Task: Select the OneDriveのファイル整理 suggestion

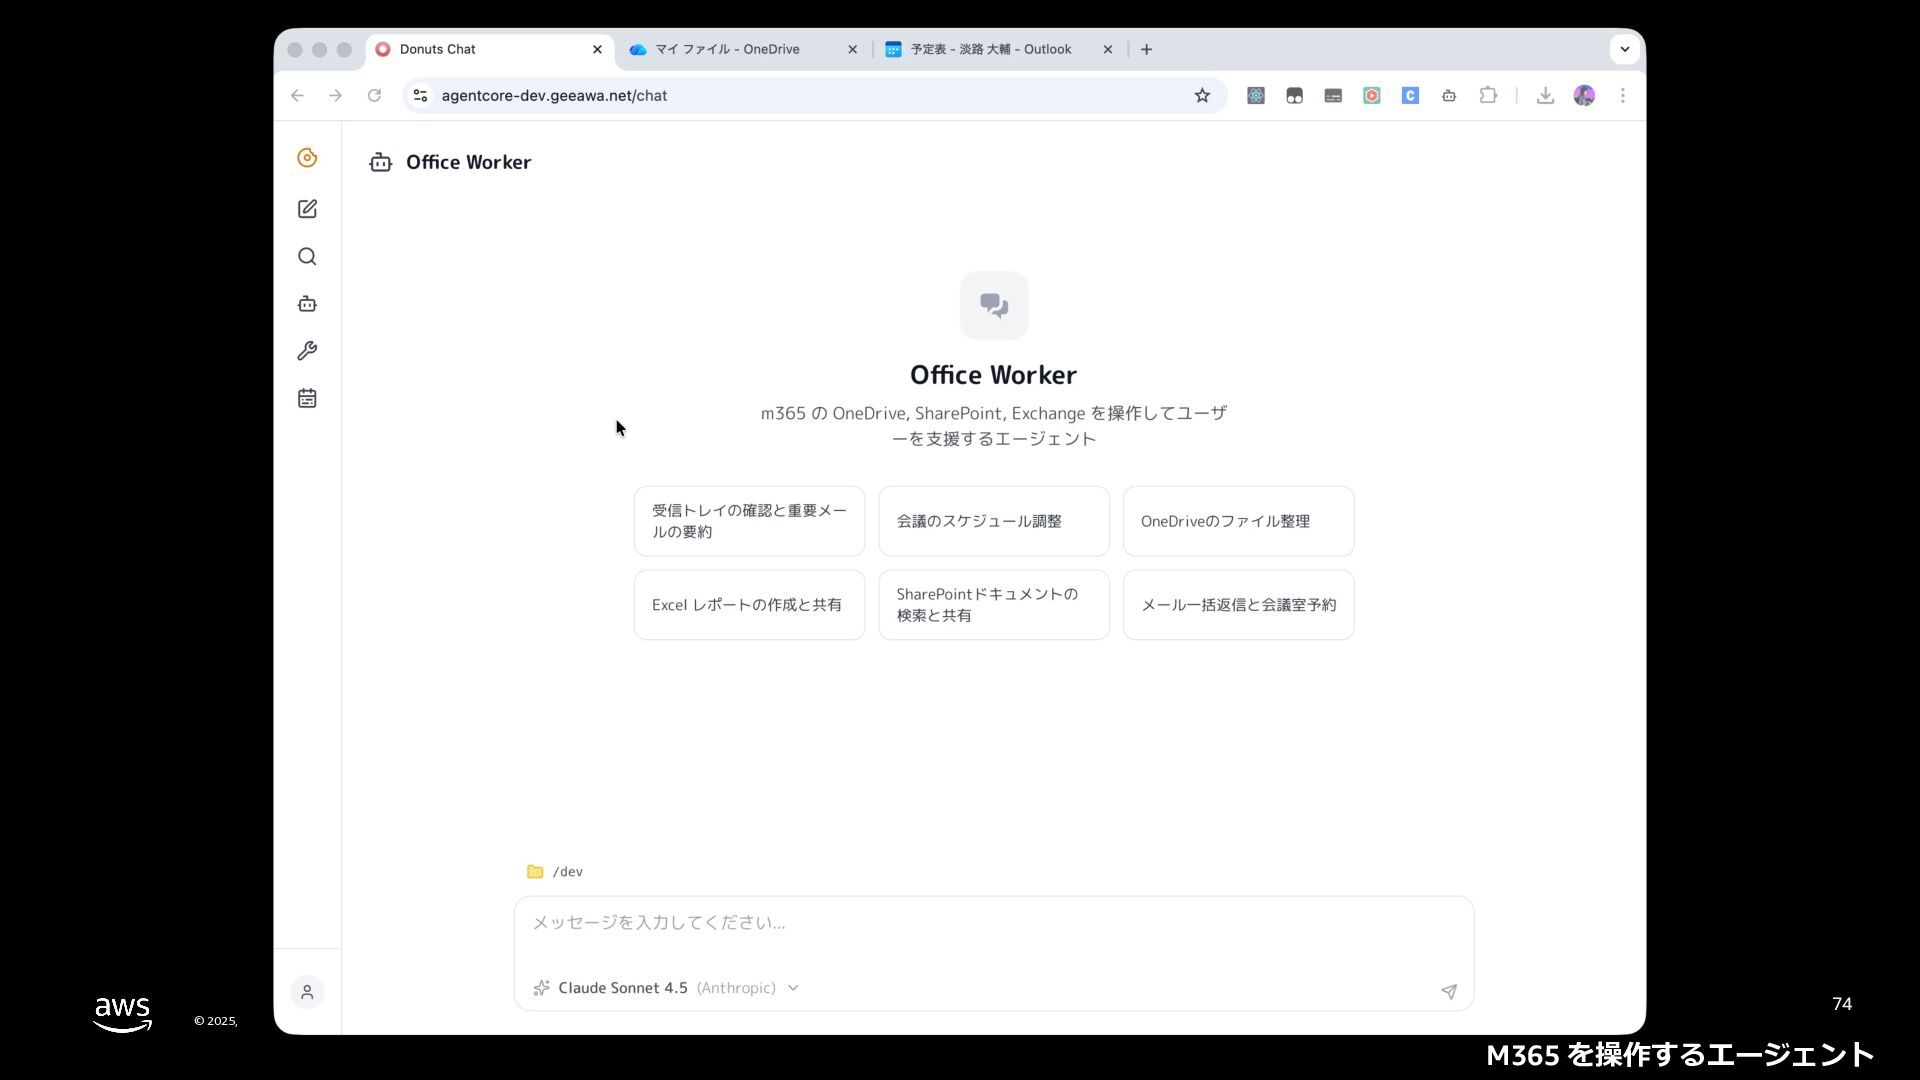Action: tap(1237, 521)
